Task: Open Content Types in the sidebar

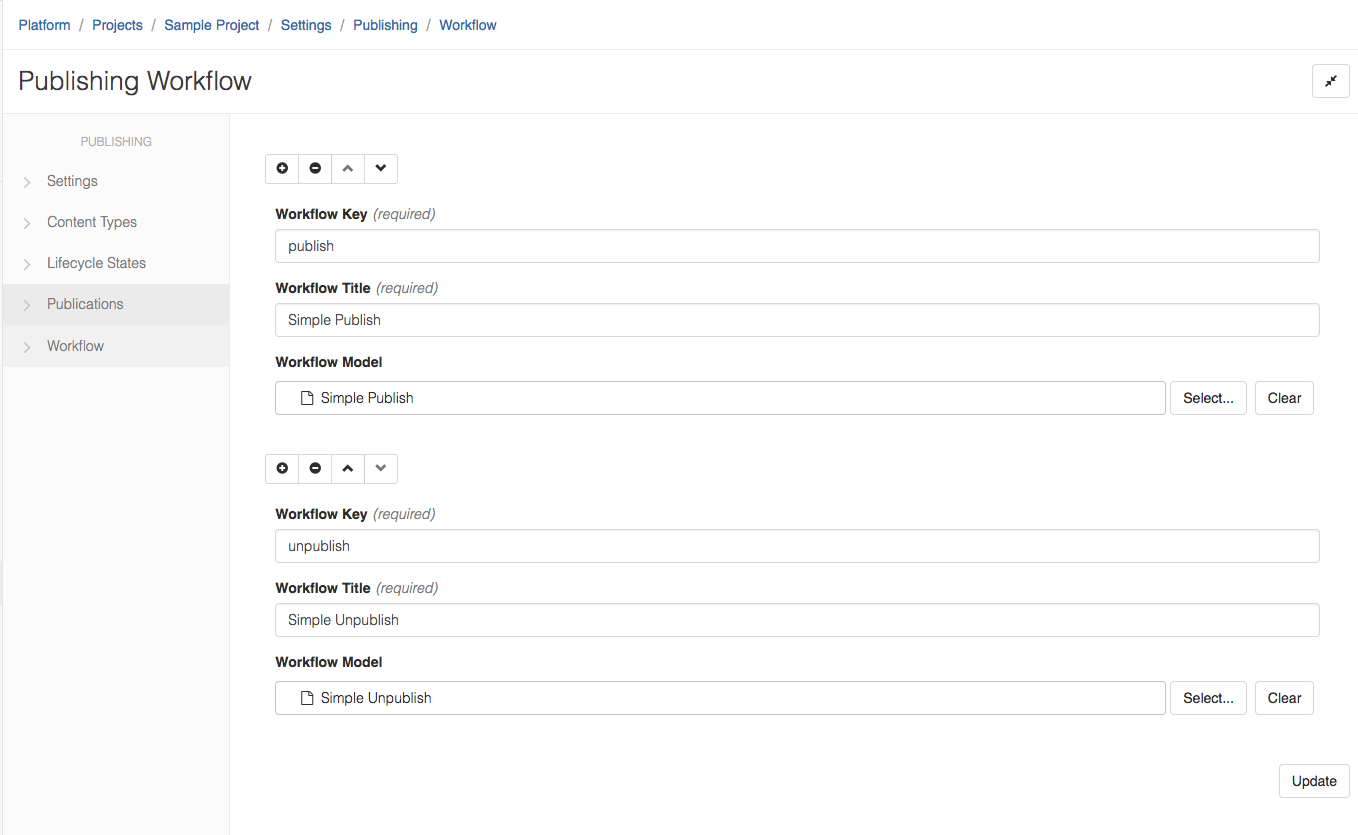Action: pyautogui.click(x=116, y=222)
